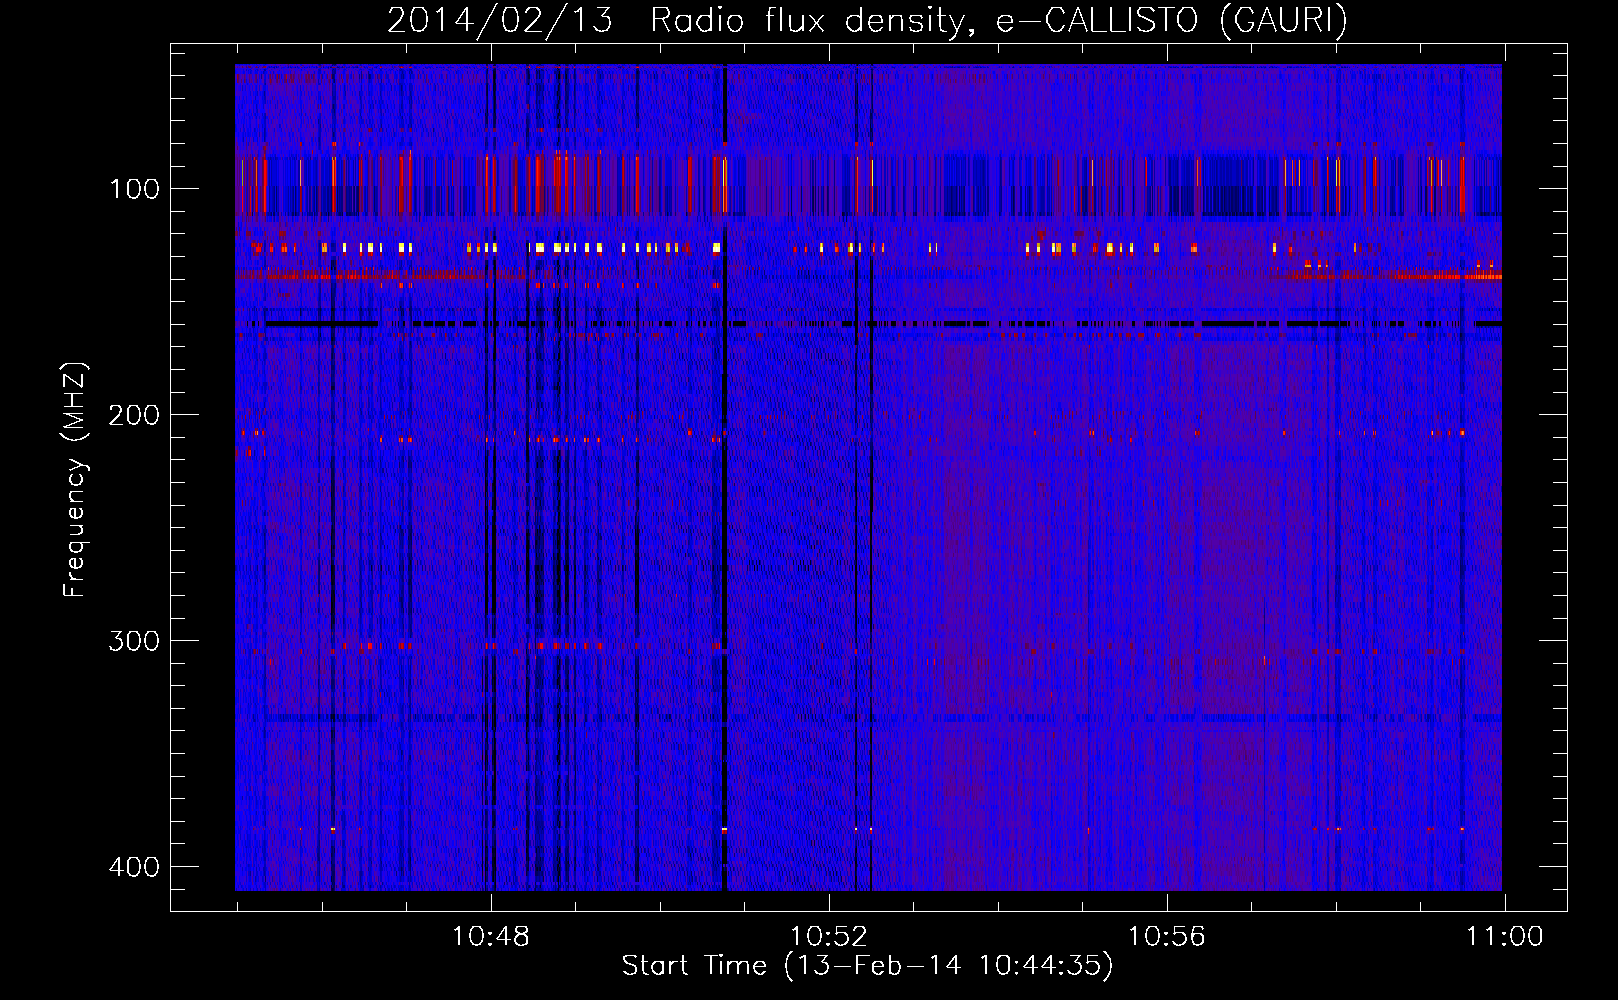Click the "11:00" time tick label
The height and width of the screenshot is (1000, 1618).
tap(1505, 937)
